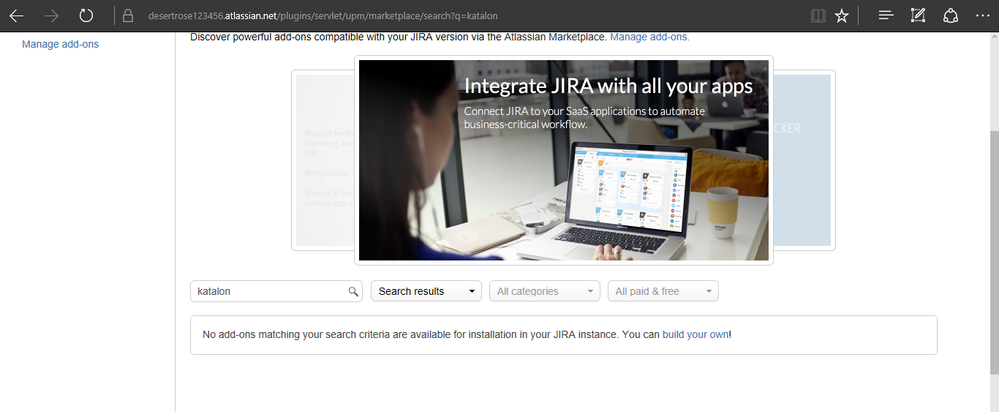Add page to favorites star

click(842, 16)
